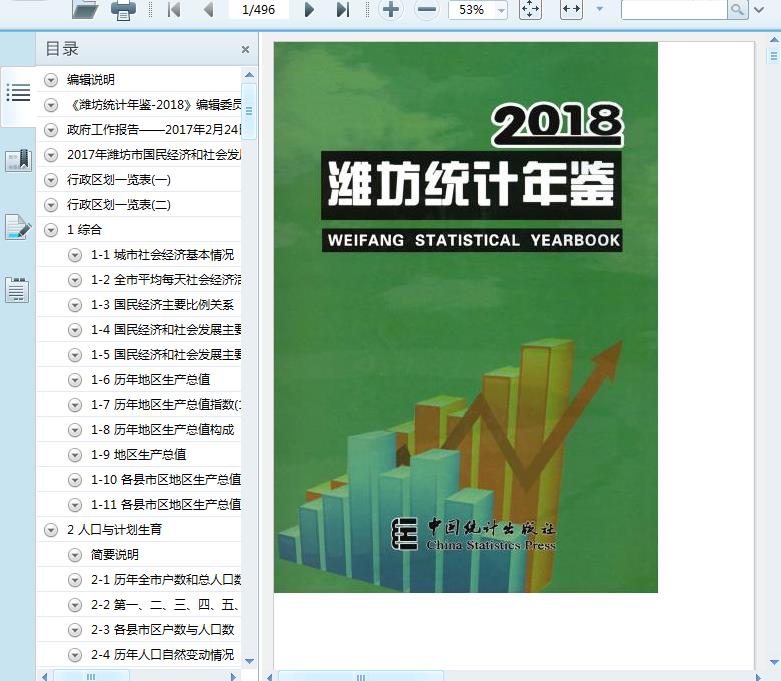Click the contents panel scroll-up arrow
781x681 pixels.
coord(249,75)
